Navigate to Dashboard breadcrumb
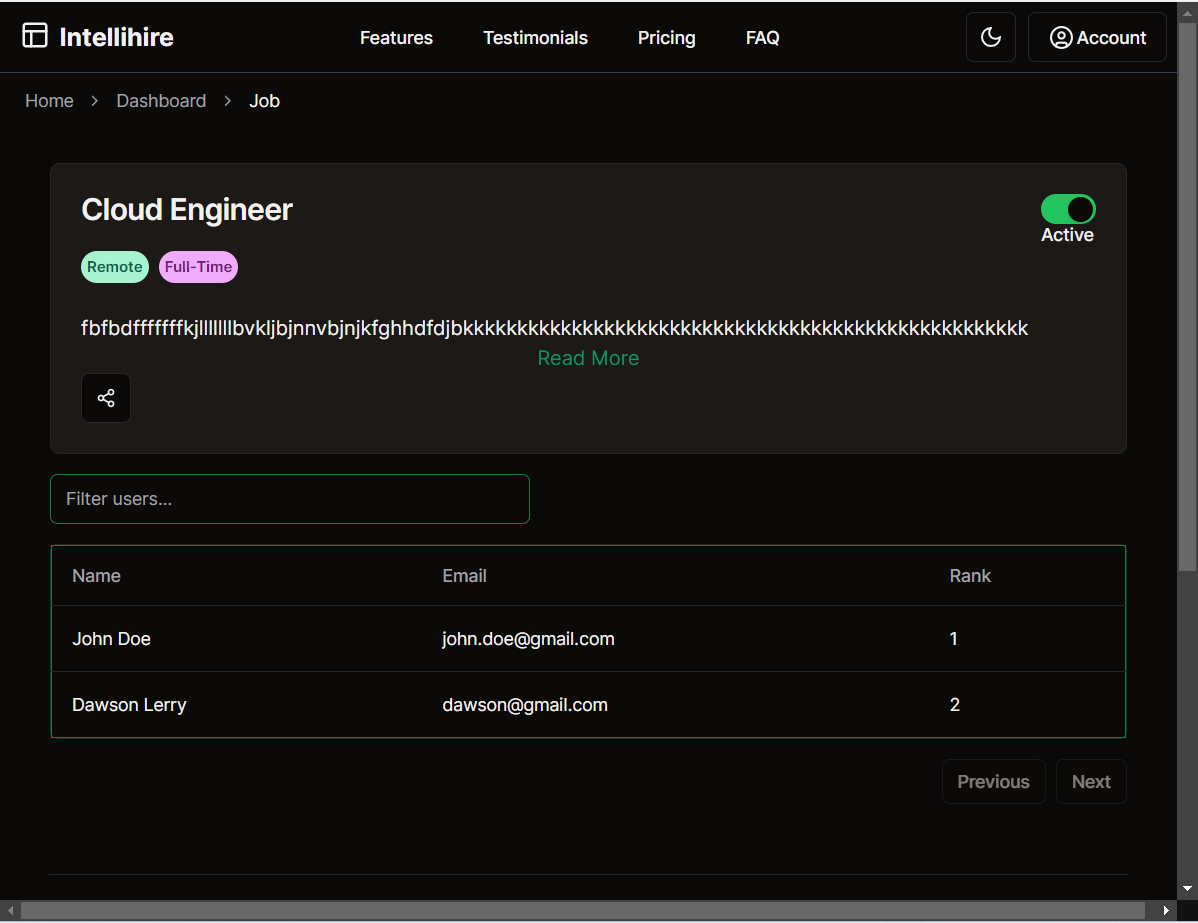The height and width of the screenshot is (923, 1198). tap(161, 101)
